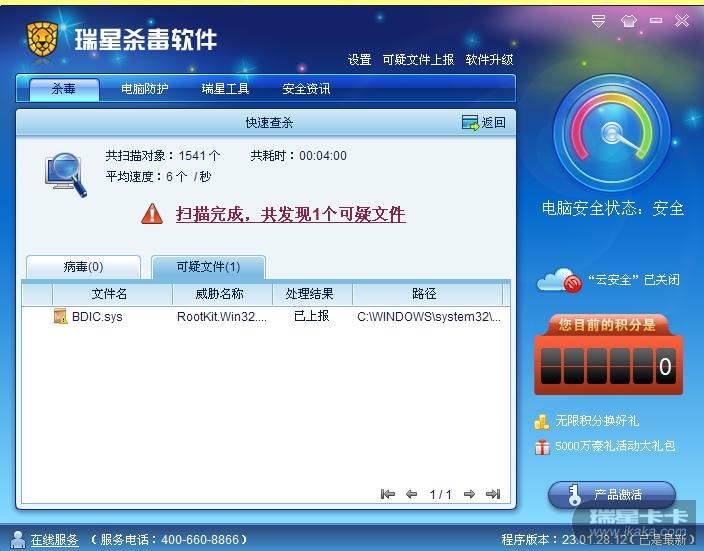
Task: Open the 扫描完成 suspicious file result link
Action: 290,214
